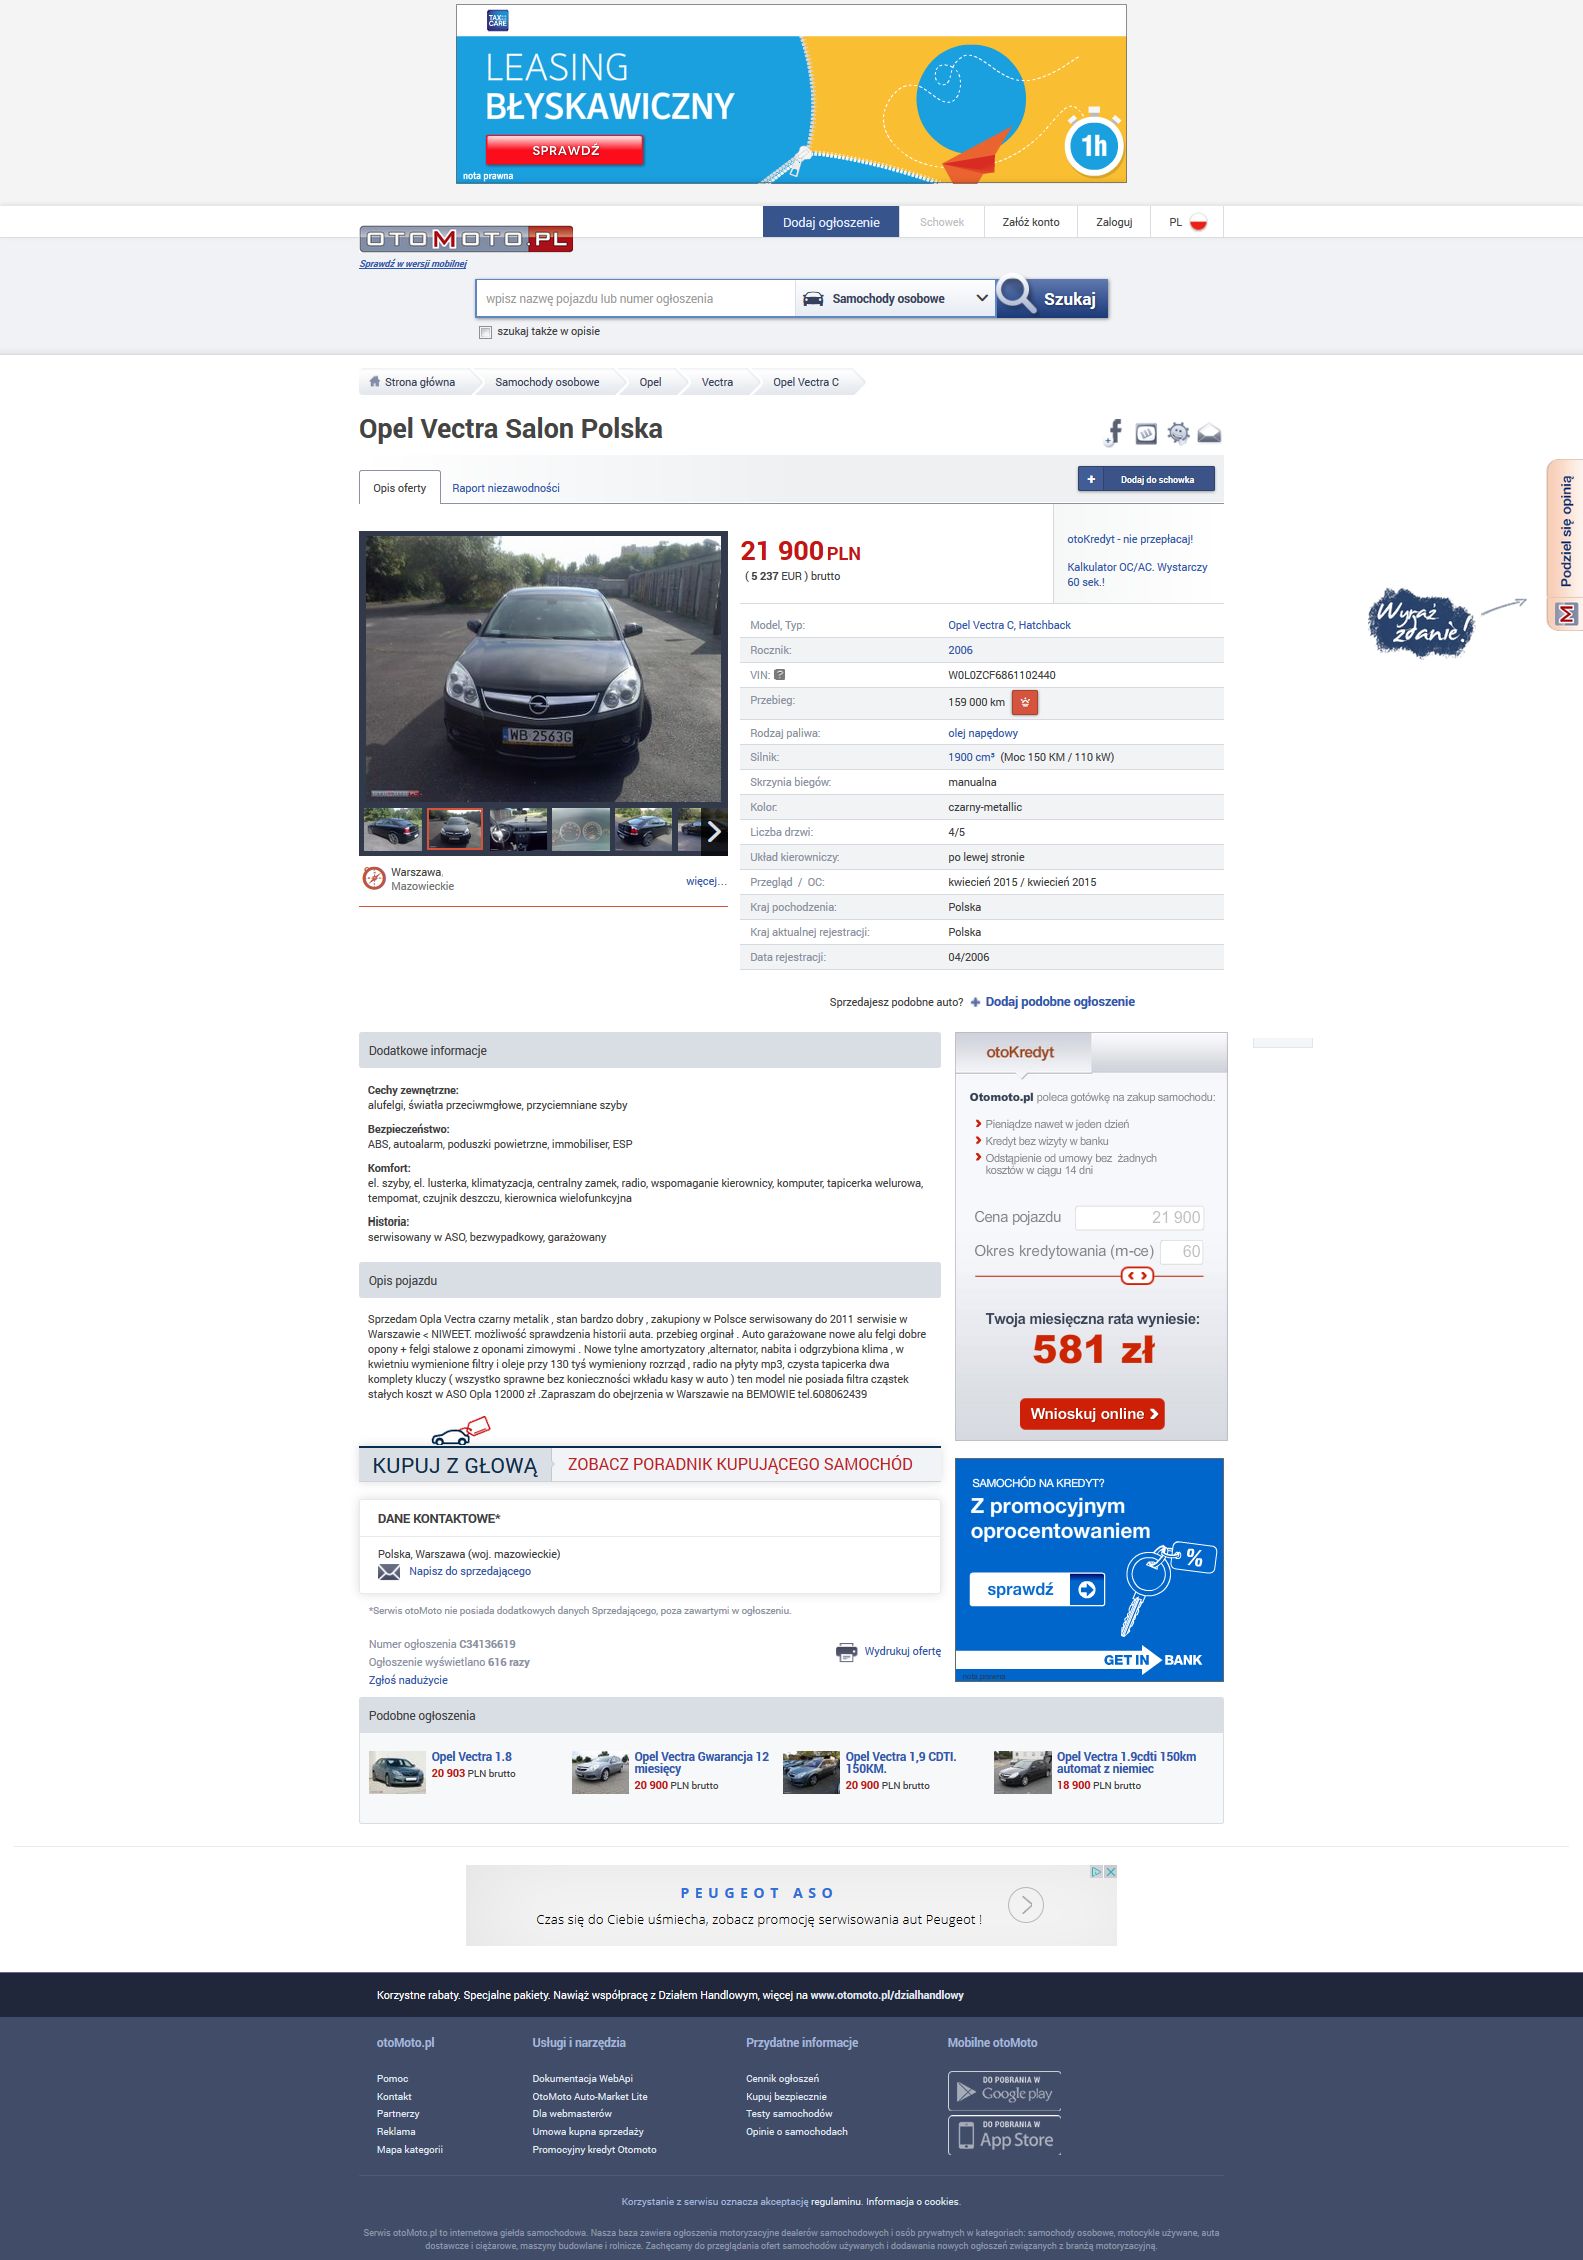
Task: Open 'Opel Vectra Gwarancja 12 miesięcy' listing
Action: [x=701, y=1763]
